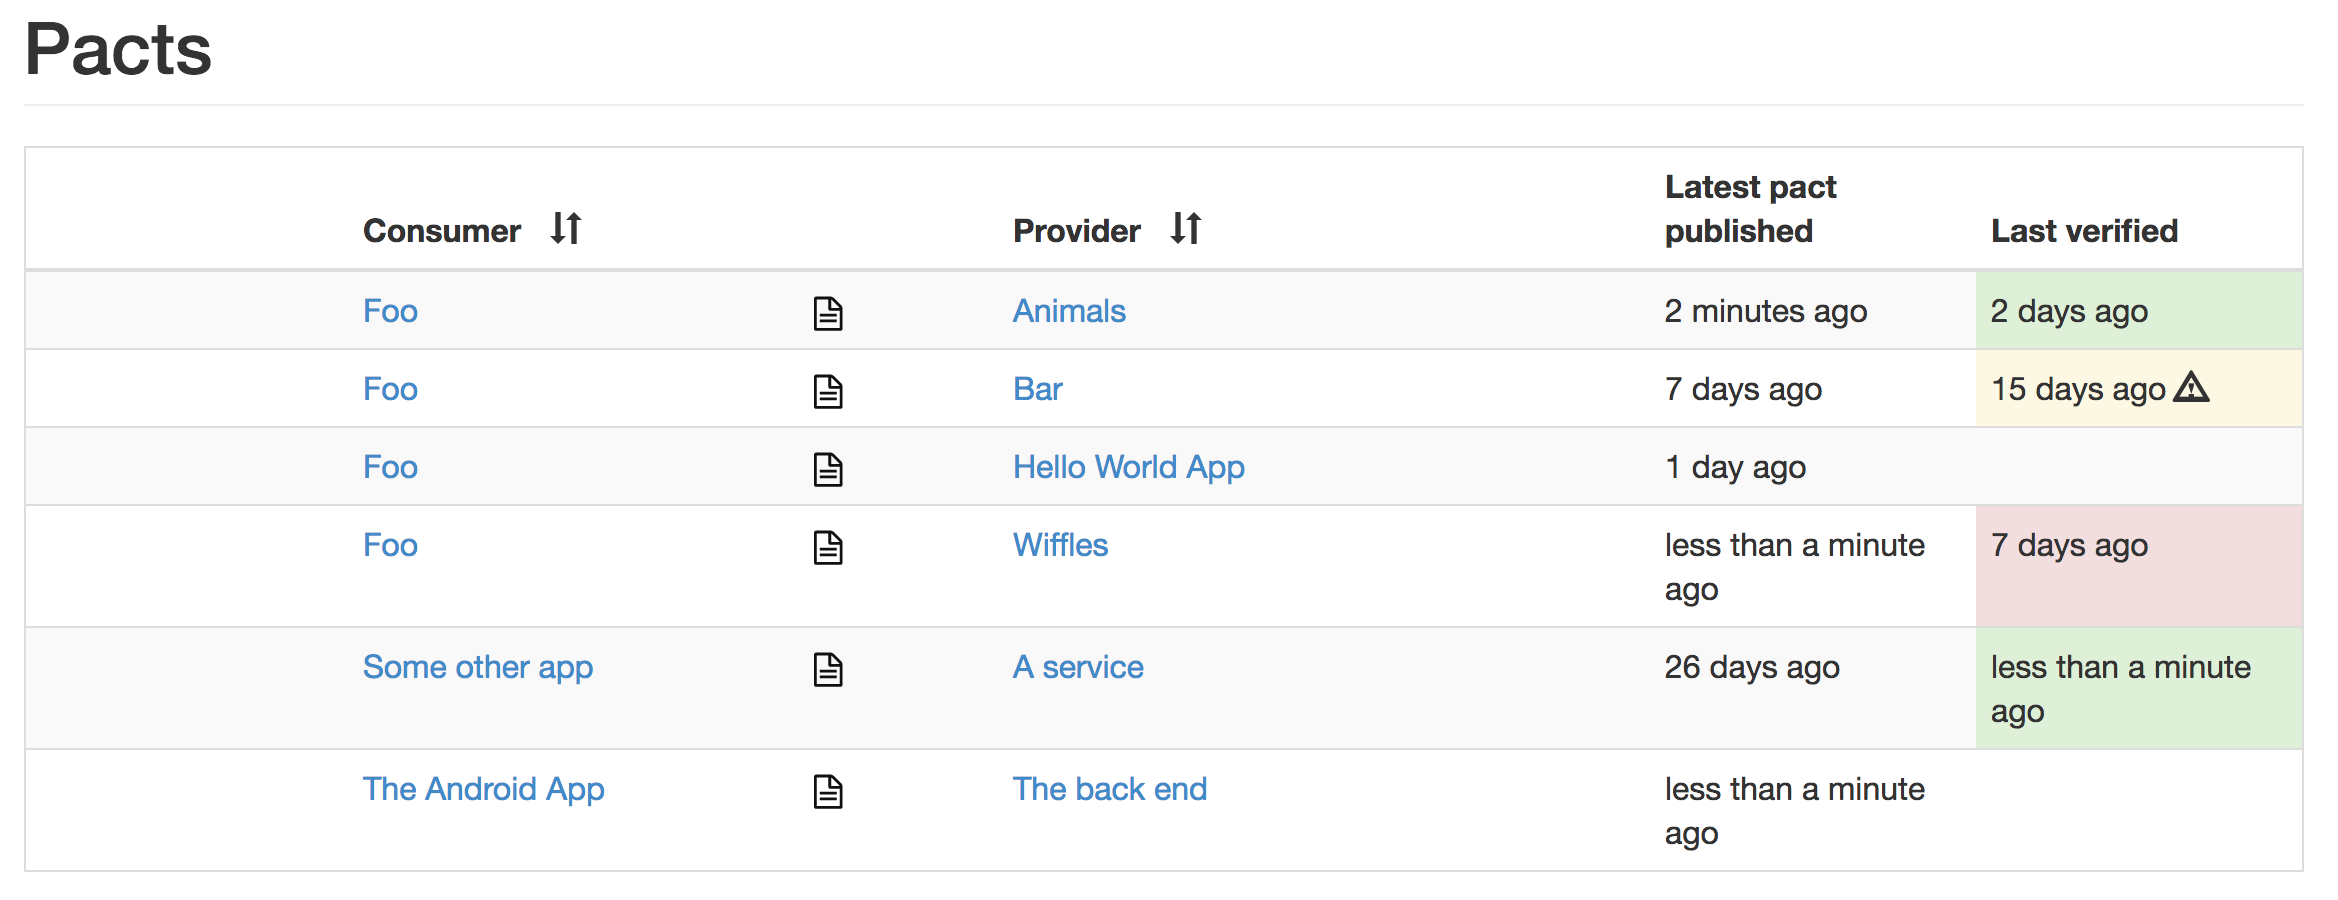Open pact document for The Android App
The height and width of the screenshot is (900, 2338).
coord(828,791)
